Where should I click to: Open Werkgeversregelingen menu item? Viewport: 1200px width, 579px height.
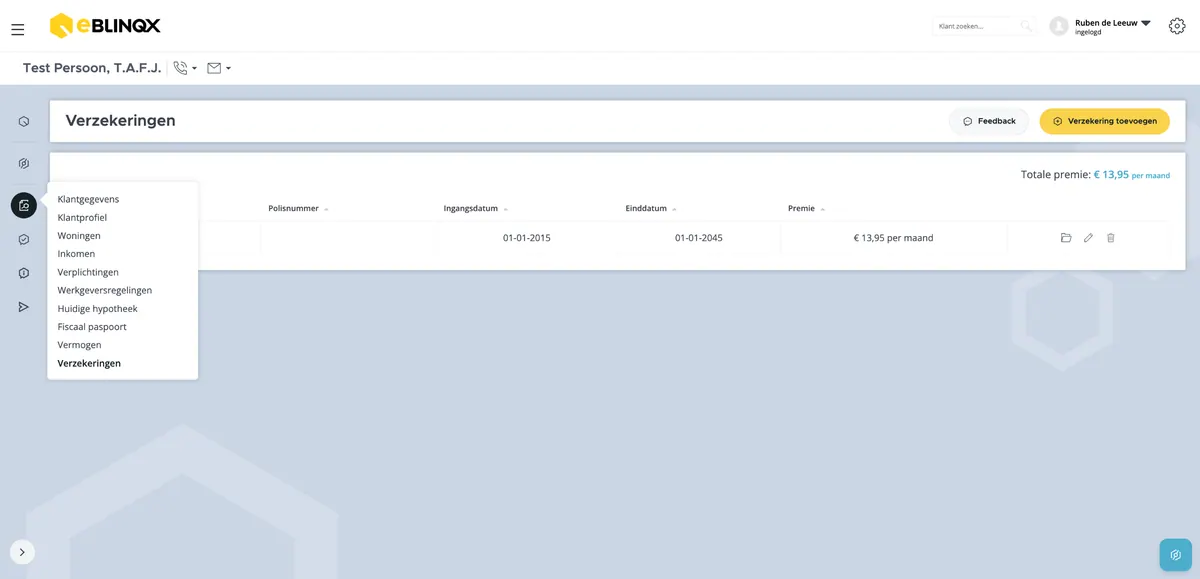pos(105,290)
